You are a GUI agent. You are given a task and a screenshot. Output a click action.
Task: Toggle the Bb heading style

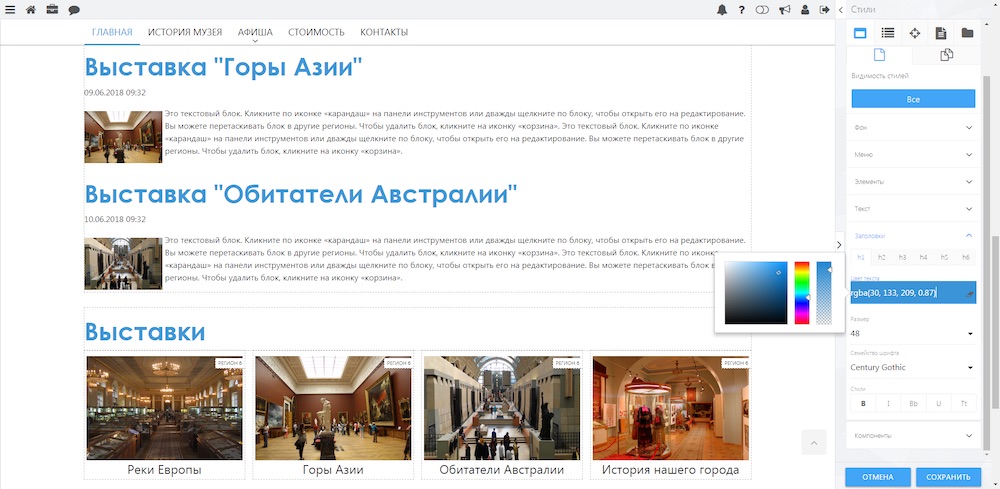pyautogui.click(x=913, y=404)
